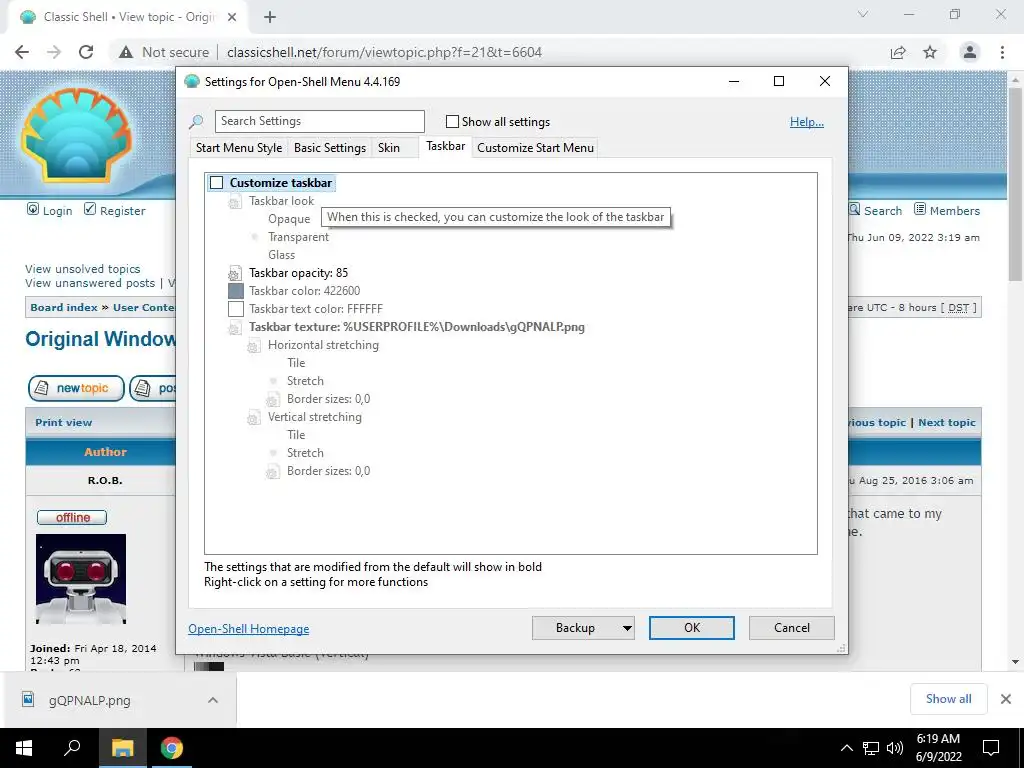The image size is (1024, 768).
Task: Select Tile under Vertical stretching
Action: point(296,434)
